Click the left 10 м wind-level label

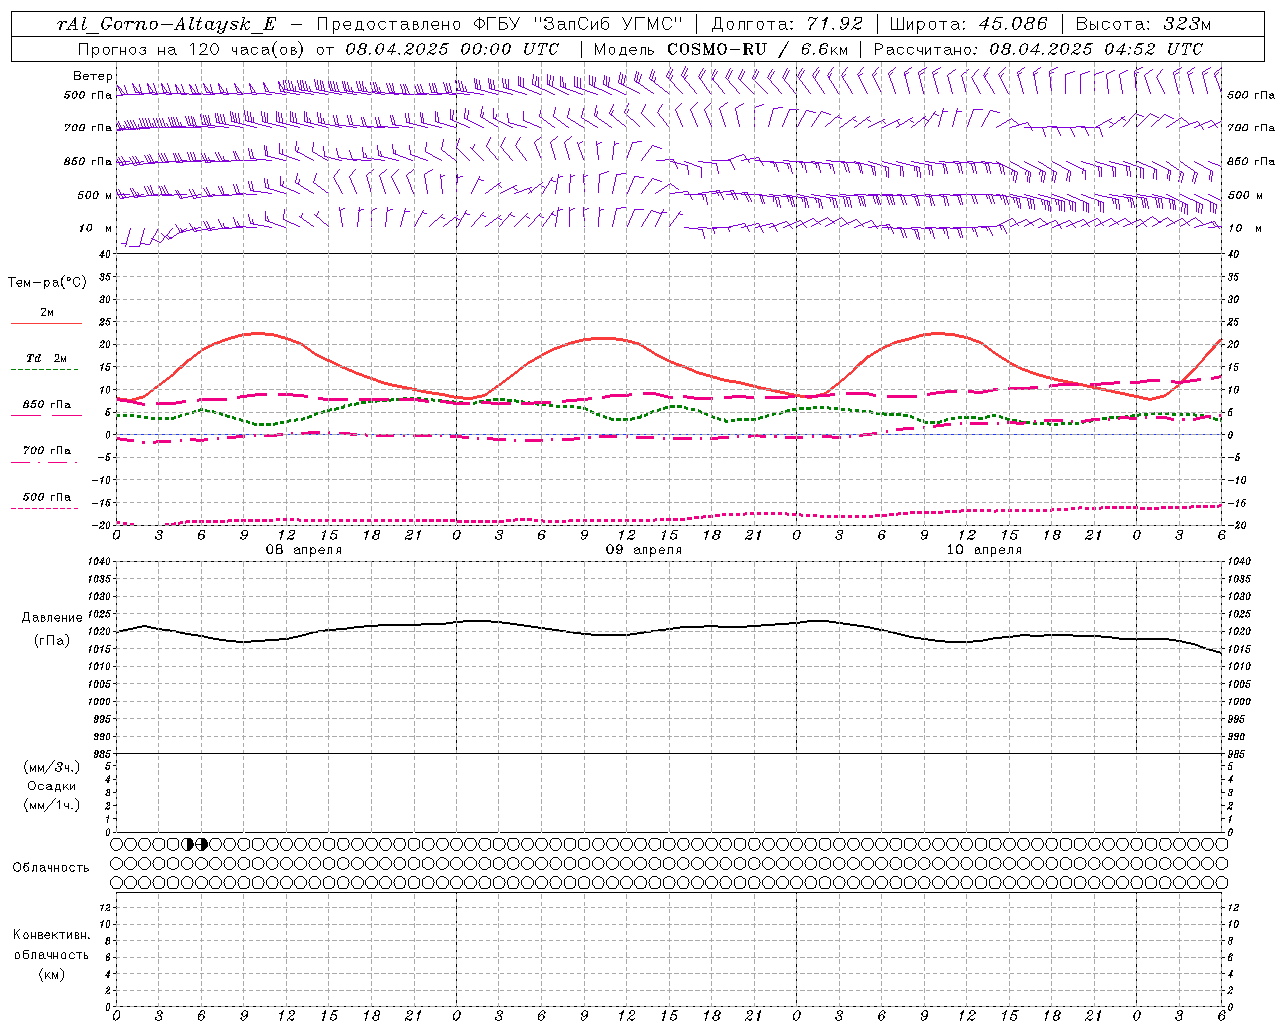tap(96, 228)
